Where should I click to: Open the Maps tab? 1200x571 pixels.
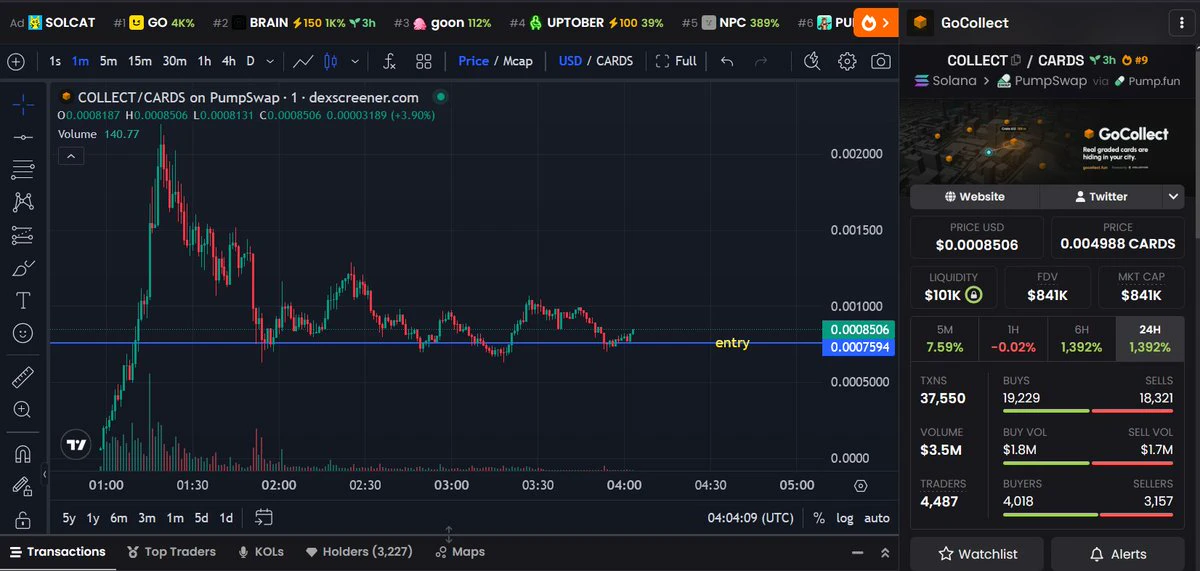[x=460, y=552]
